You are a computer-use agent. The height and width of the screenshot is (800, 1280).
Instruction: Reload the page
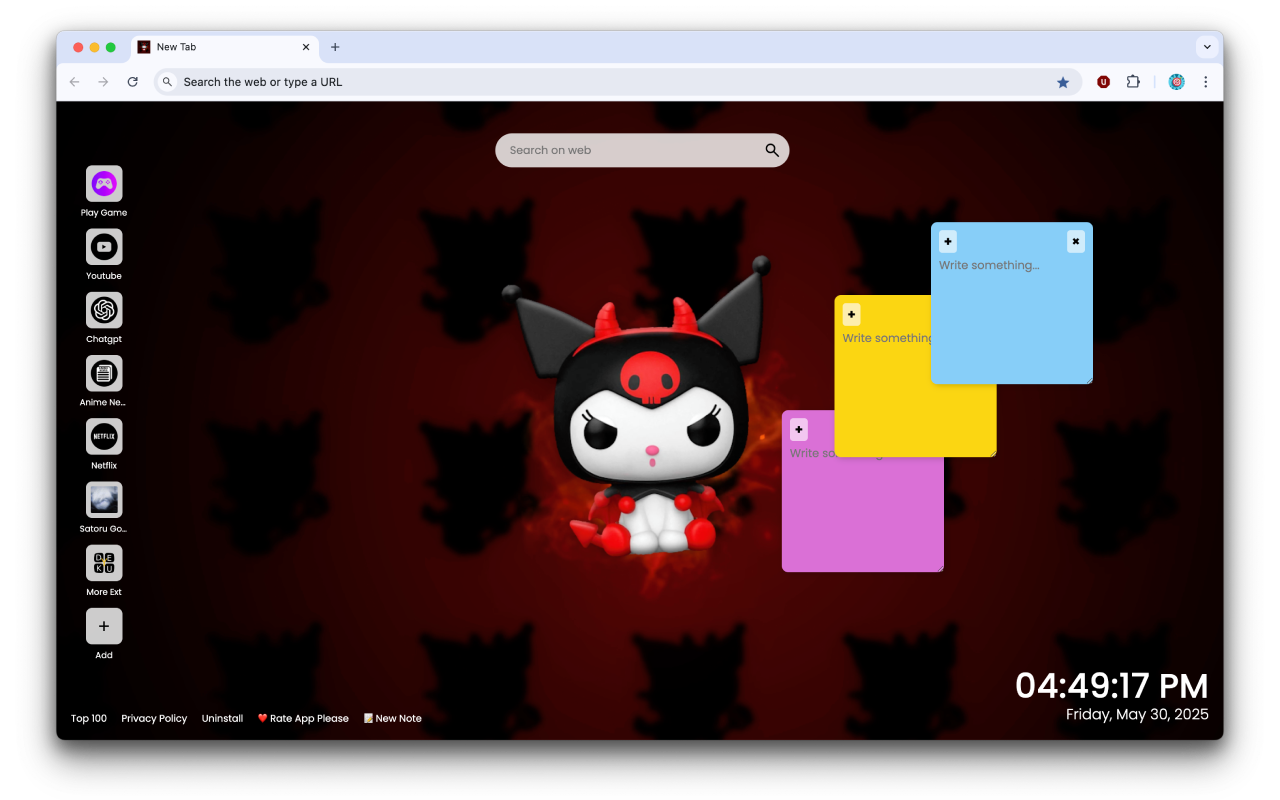132,82
